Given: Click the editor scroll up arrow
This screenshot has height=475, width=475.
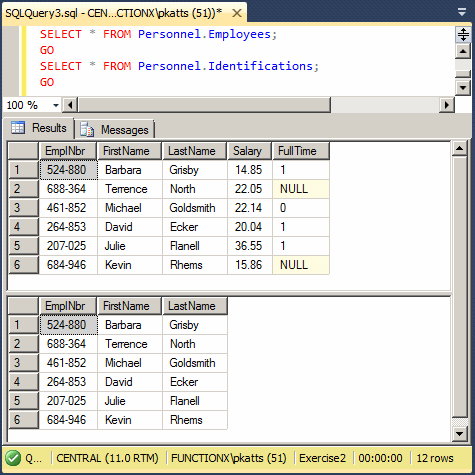Looking at the screenshot, I should [463, 51].
